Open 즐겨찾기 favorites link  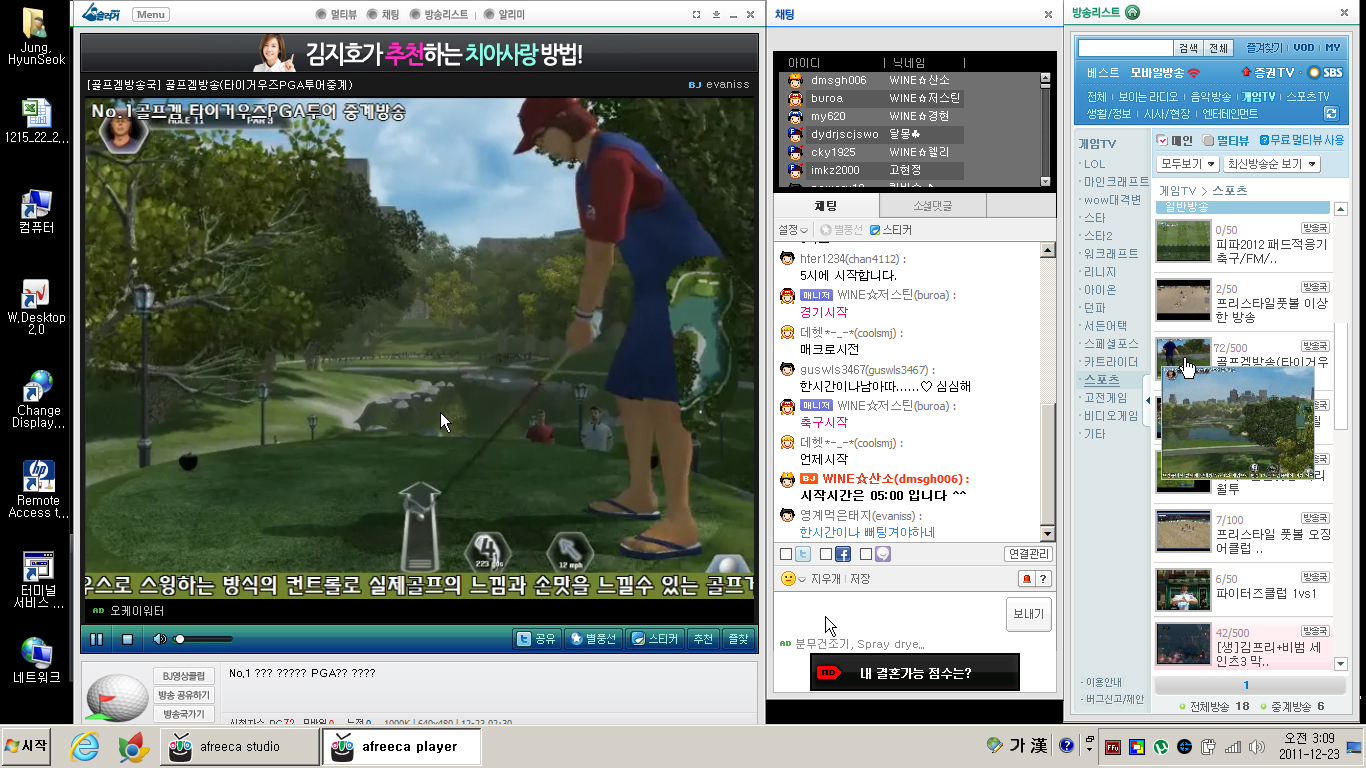(x=1264, y=48)
